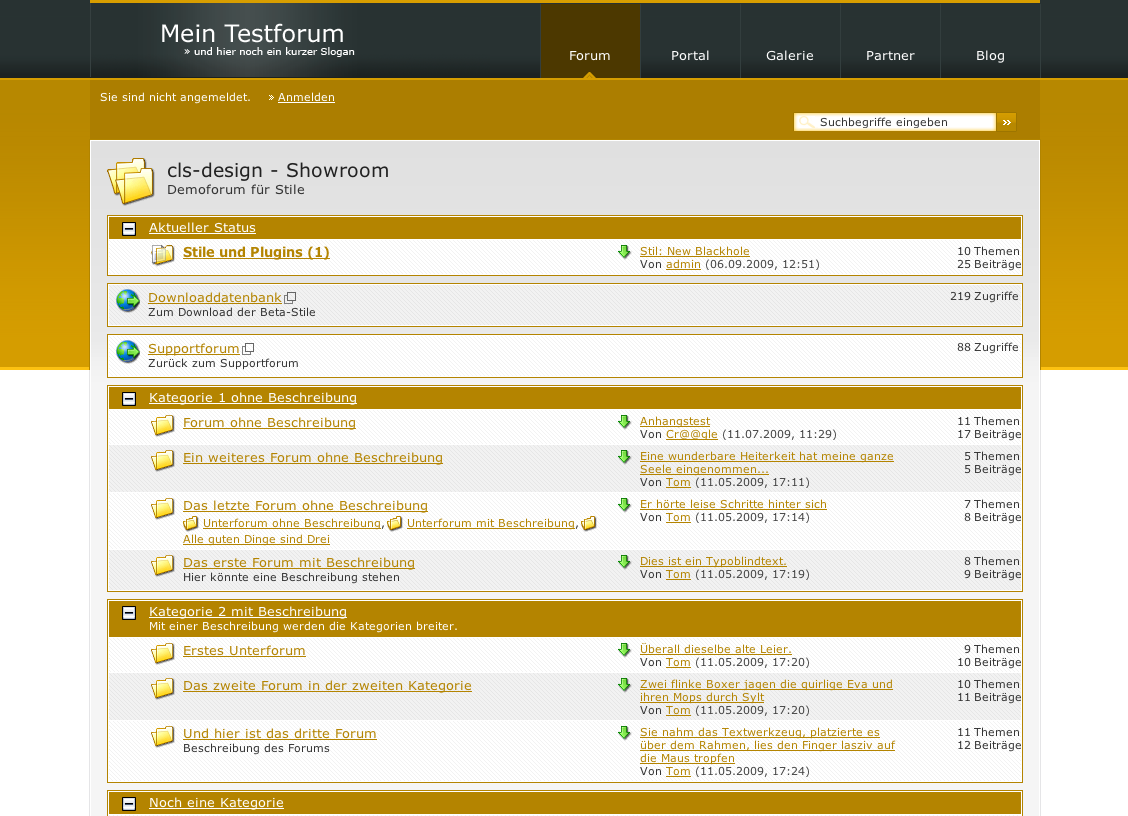Image resolution: width=1128 pixels, height=816 pixels.
Task: Collapse Kategorie 1 ohne Beschreibung section
Action: pos(129,399)
